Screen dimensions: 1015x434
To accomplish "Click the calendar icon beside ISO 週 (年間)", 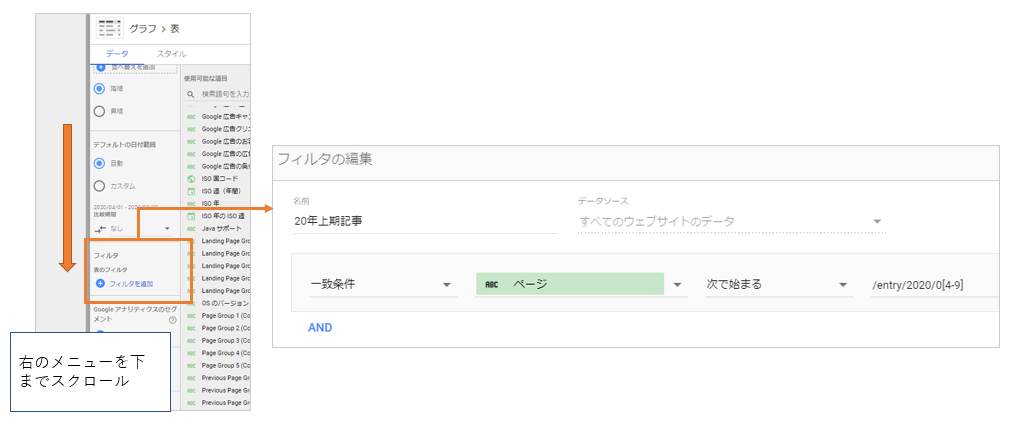I will [x=191, y=191].
